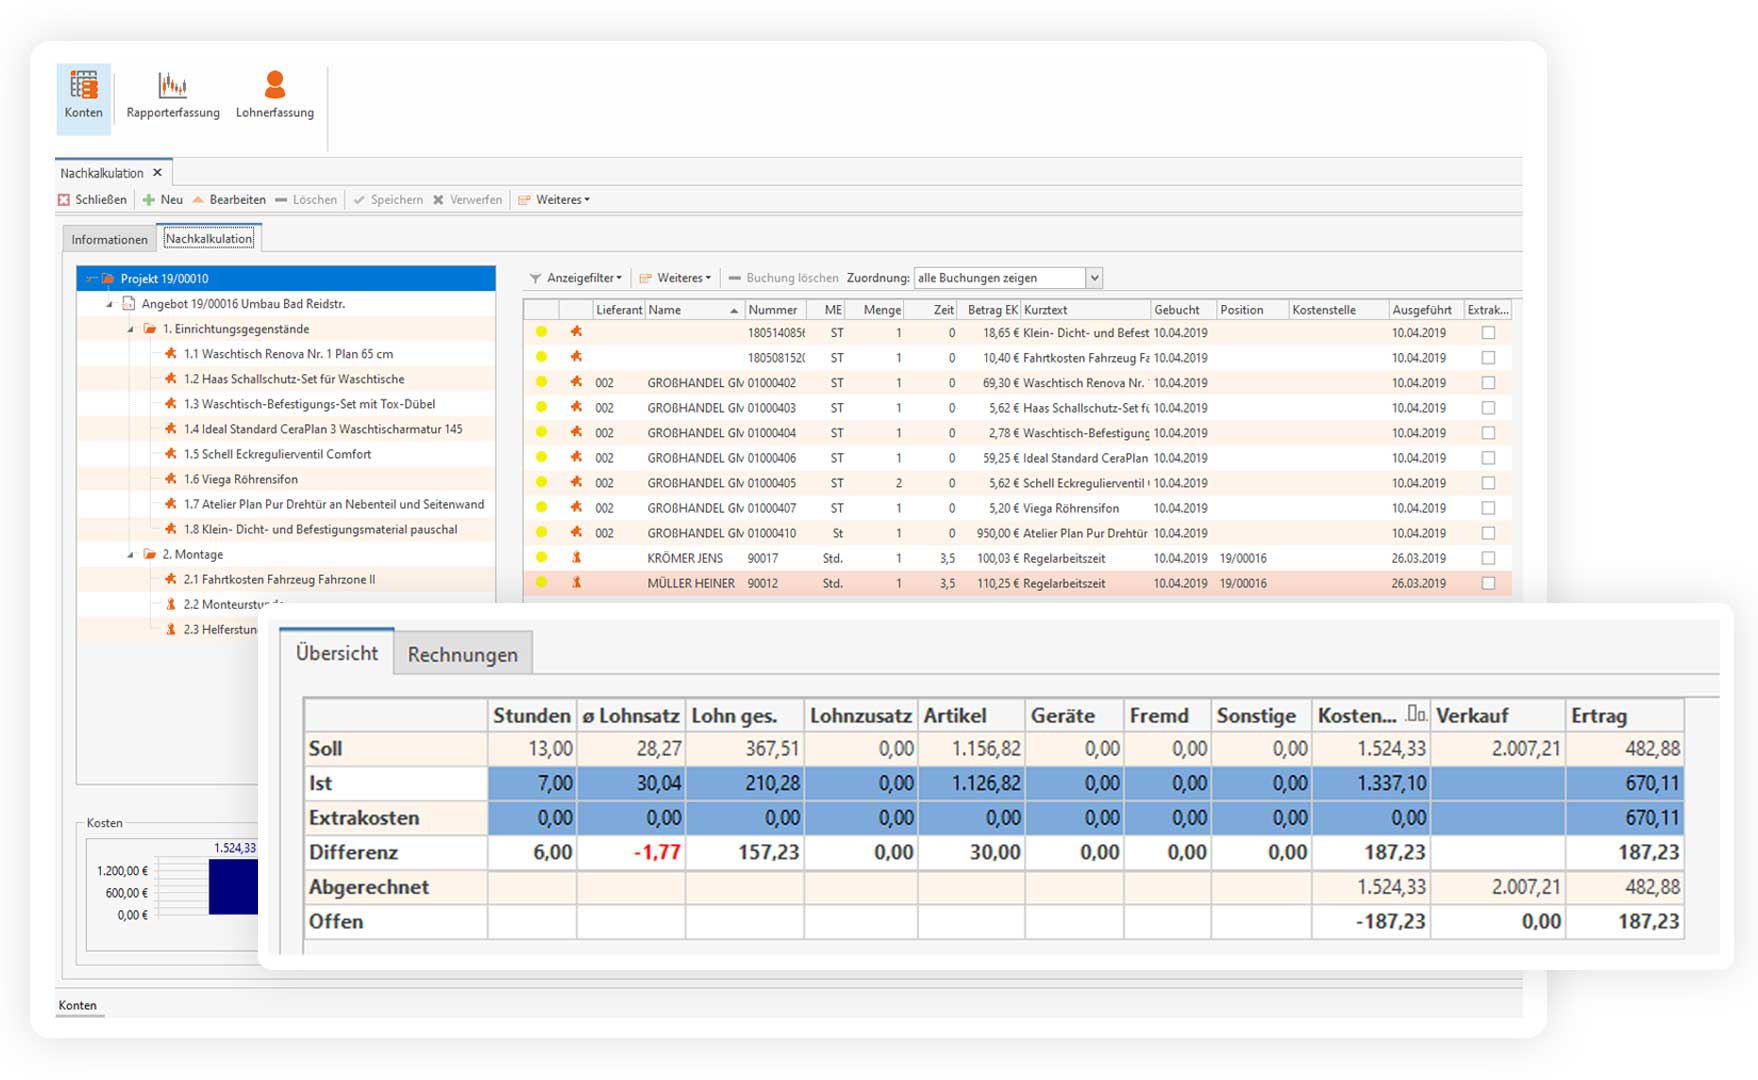Click Speichern in the toolbar
The image size is (1758, 1080).
(388, 199)
